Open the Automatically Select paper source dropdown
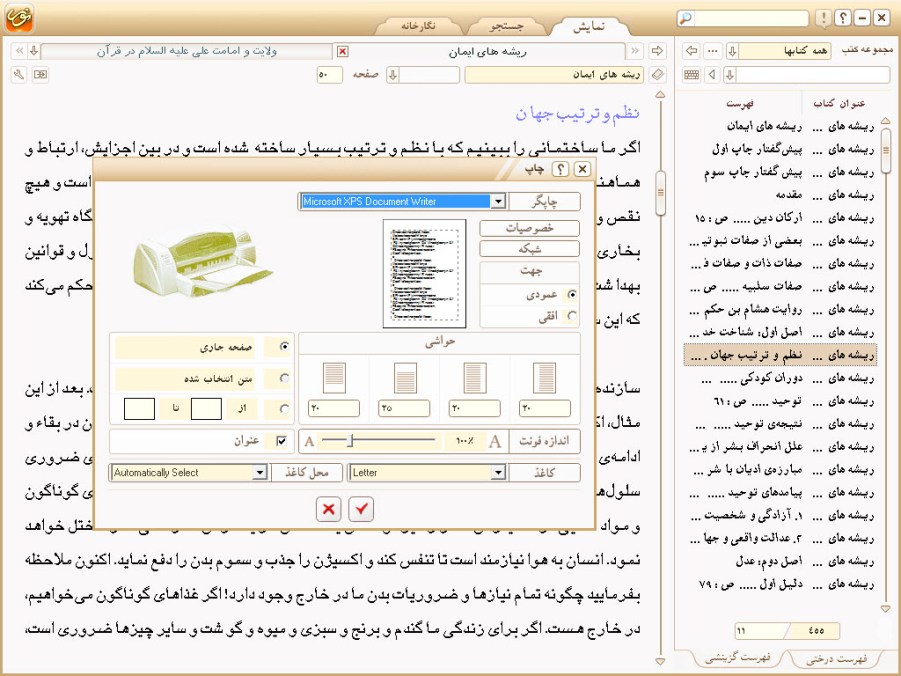Image resolution: width=901 pixels, height=676 pixels. pyautogui.click(x=260, y=473)
